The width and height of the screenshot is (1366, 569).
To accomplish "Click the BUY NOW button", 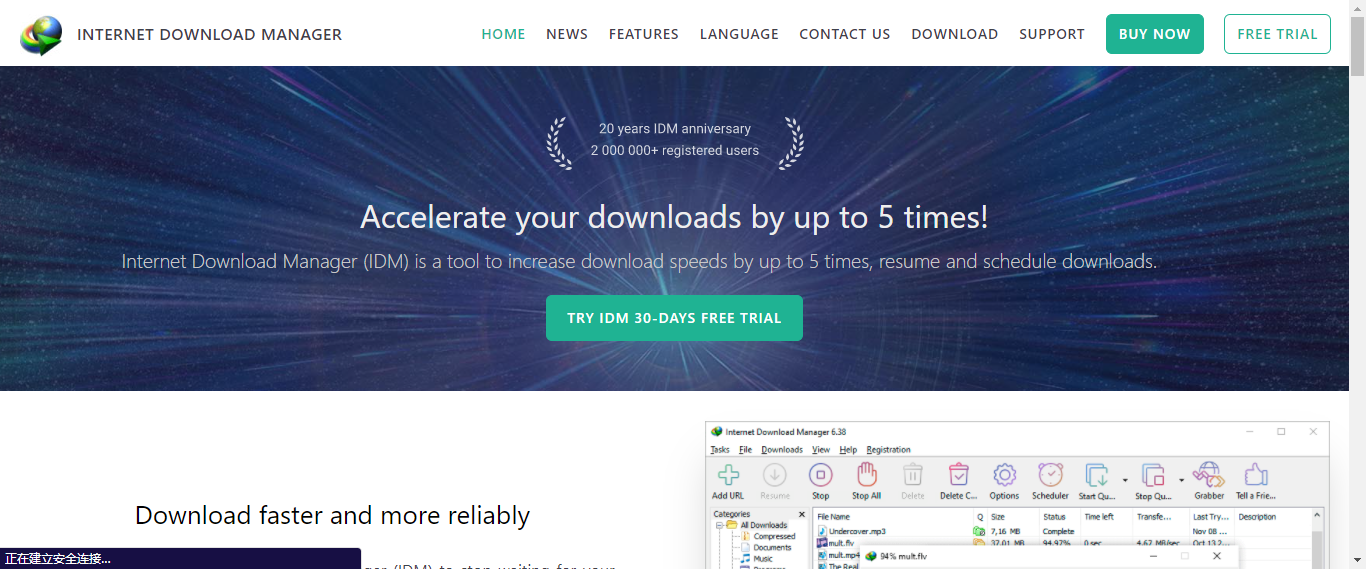I will 1155,34.
